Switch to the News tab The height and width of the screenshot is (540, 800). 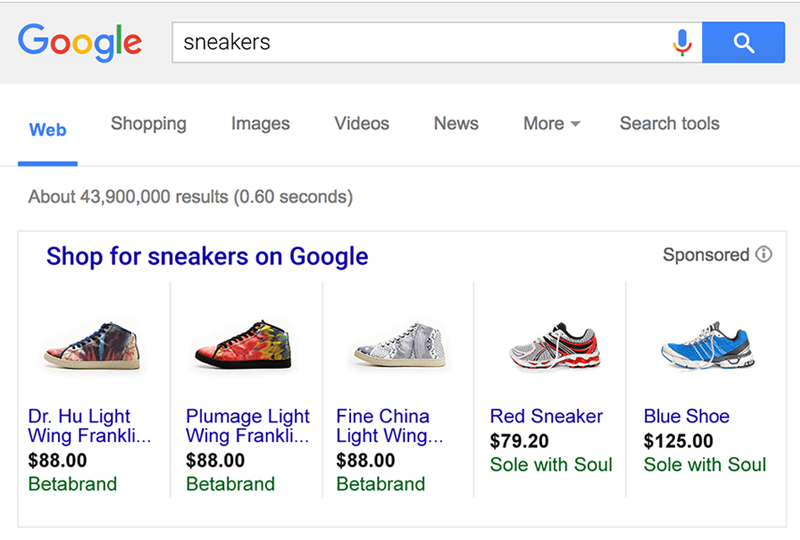[x=456, y=124]
